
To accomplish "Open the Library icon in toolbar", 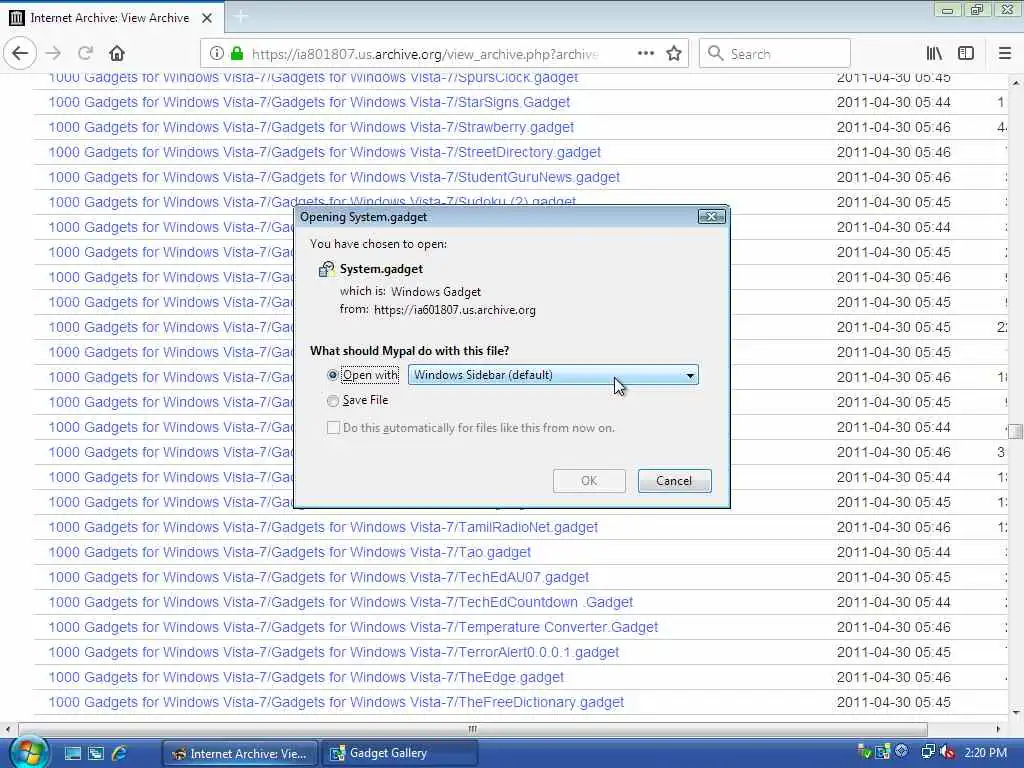I will pos(935,54).
